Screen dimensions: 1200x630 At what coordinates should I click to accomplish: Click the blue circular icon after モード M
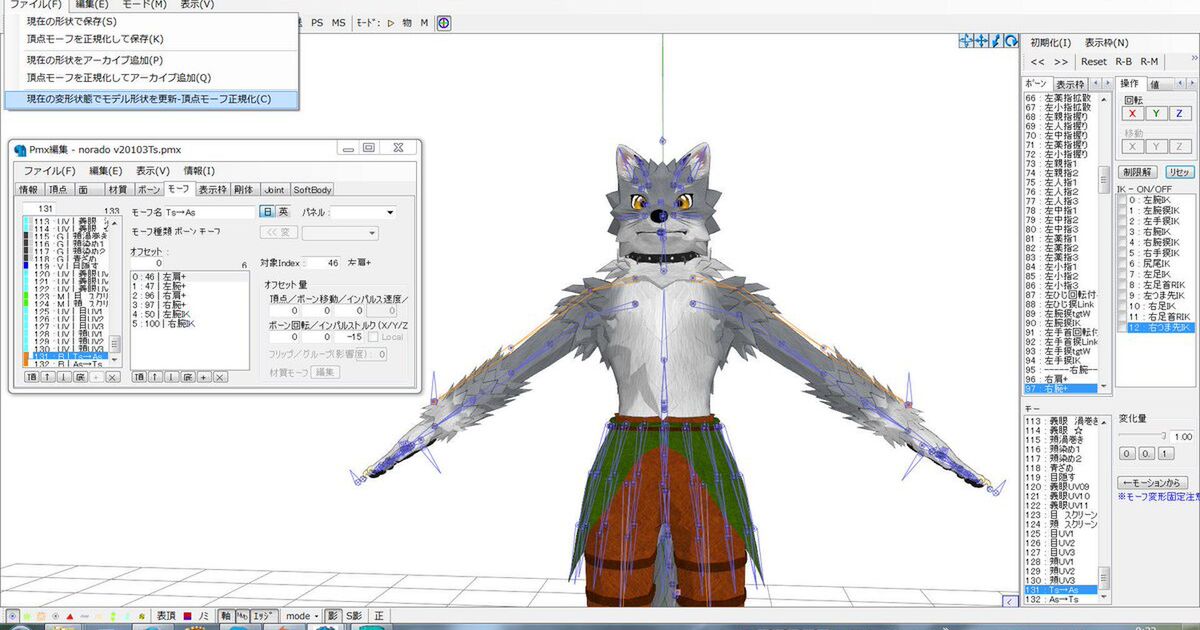pos(444,22)
